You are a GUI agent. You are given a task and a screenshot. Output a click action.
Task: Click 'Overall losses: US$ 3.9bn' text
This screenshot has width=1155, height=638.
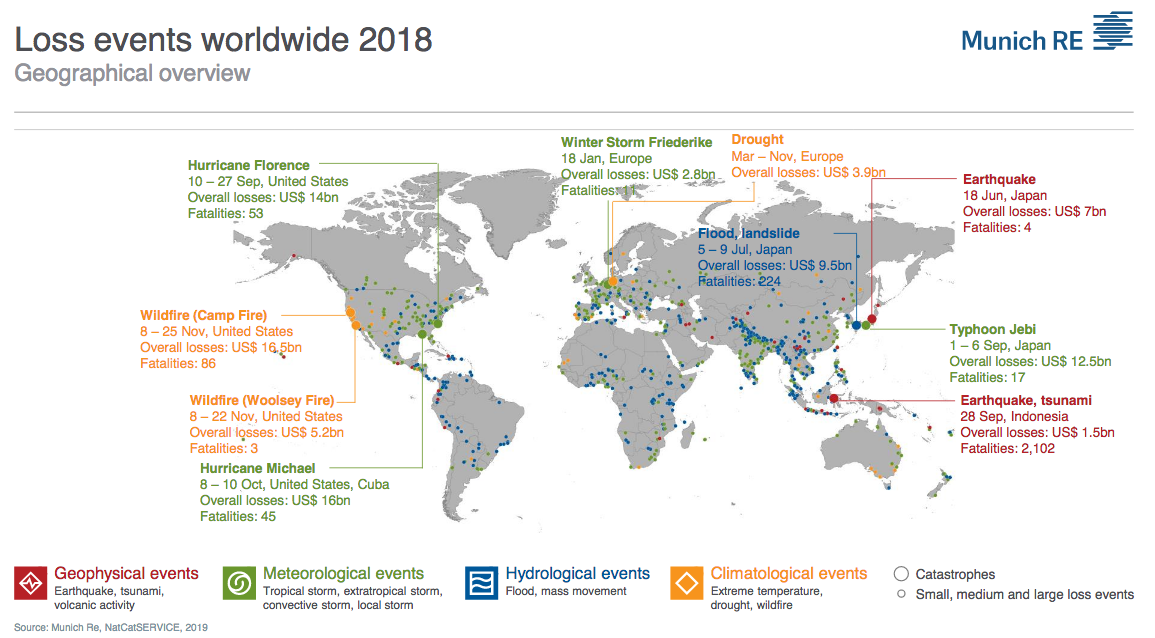[x=808, y=172]
